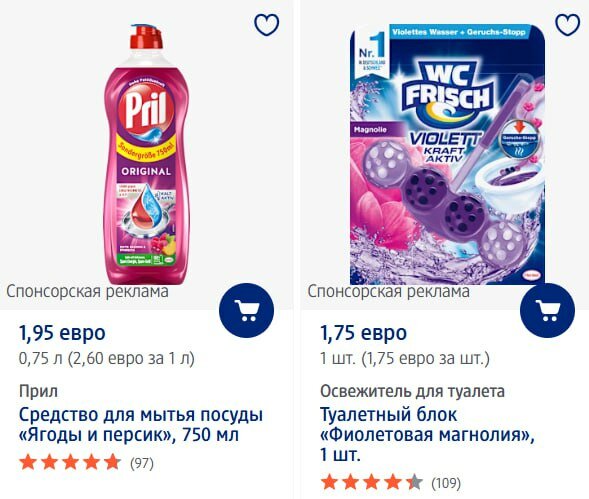Click the Прил brand name

[38, 391]
